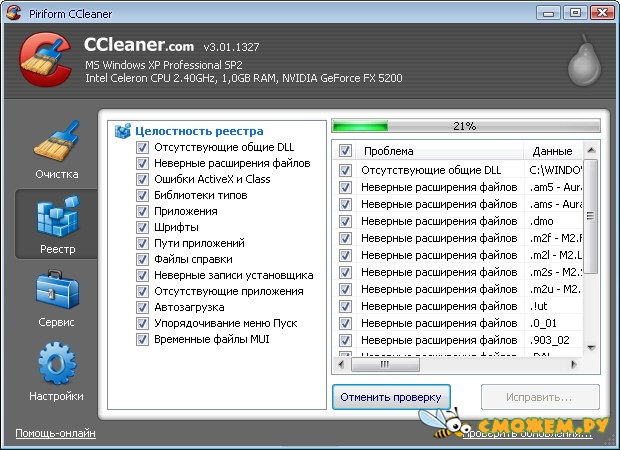Uncheck the result row for .dmo
The height and width of the screenshot is (450, 620).
coord(345,221)
